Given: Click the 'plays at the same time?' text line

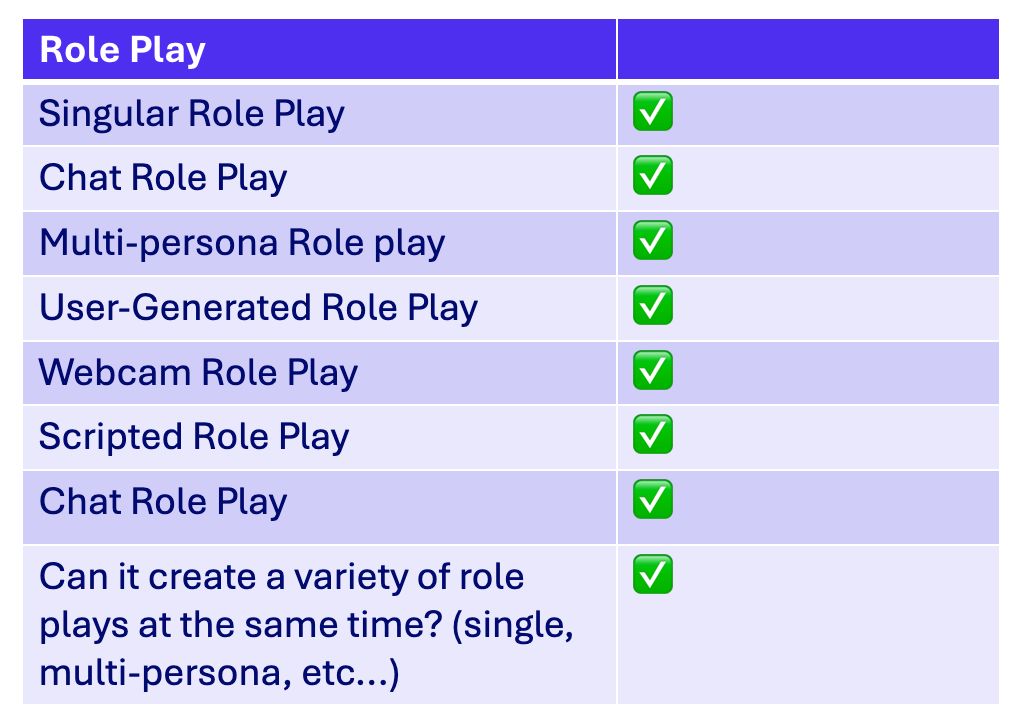Looking at the screenshot, I should click(x=310, y=625).
